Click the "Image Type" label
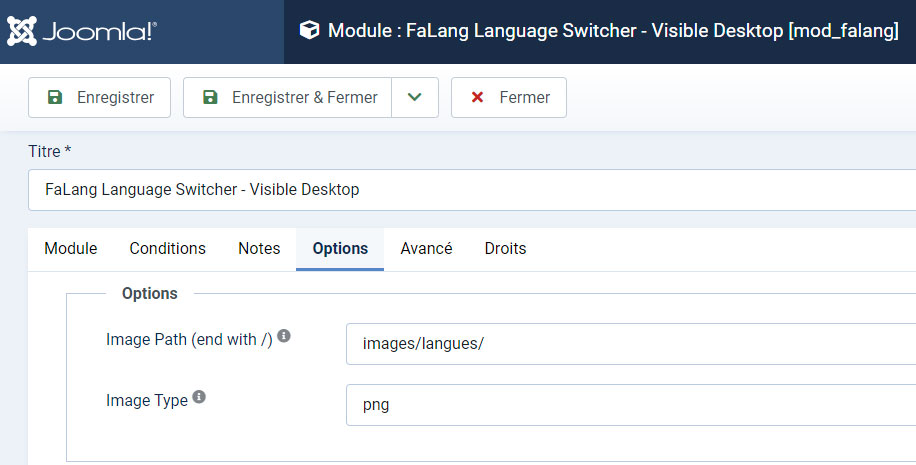This screenshot has height=465, width=916. (x=147, y=401)
